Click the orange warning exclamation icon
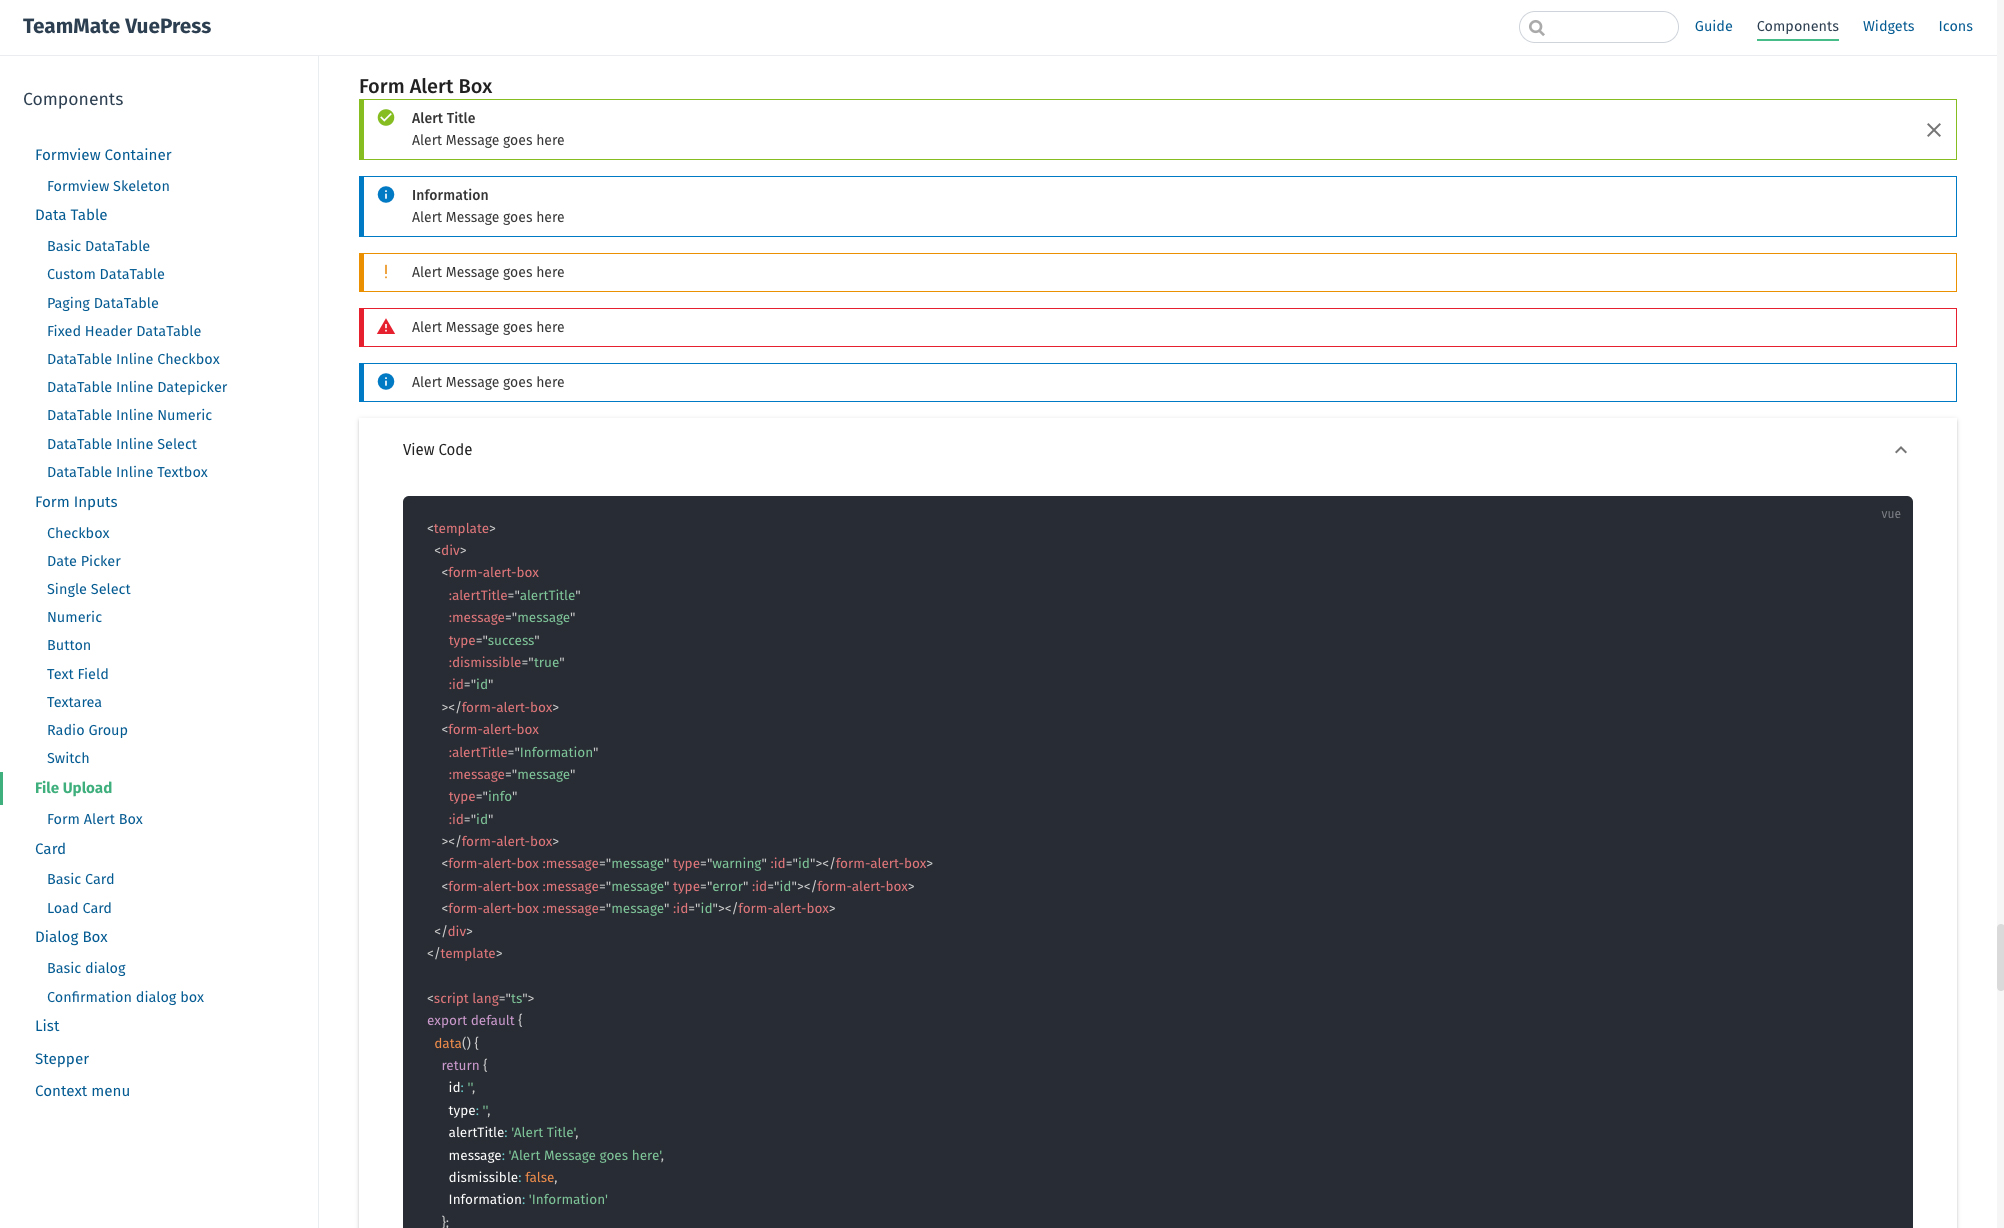The width and height of the screenshot is (2004, 1228). point(386,272)
